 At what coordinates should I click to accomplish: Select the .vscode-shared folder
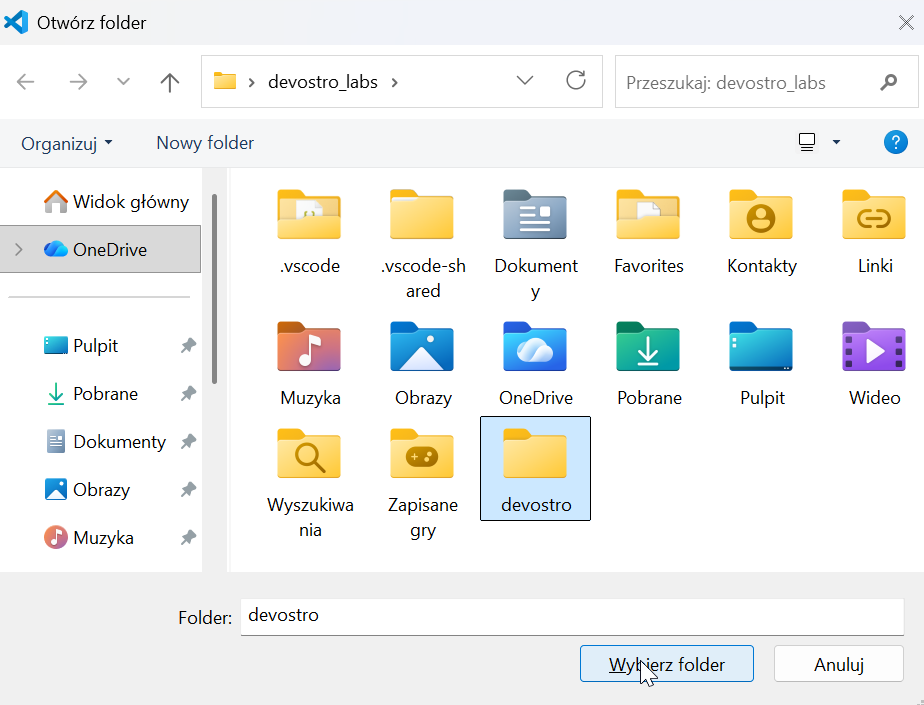click(x=423, y=244)
